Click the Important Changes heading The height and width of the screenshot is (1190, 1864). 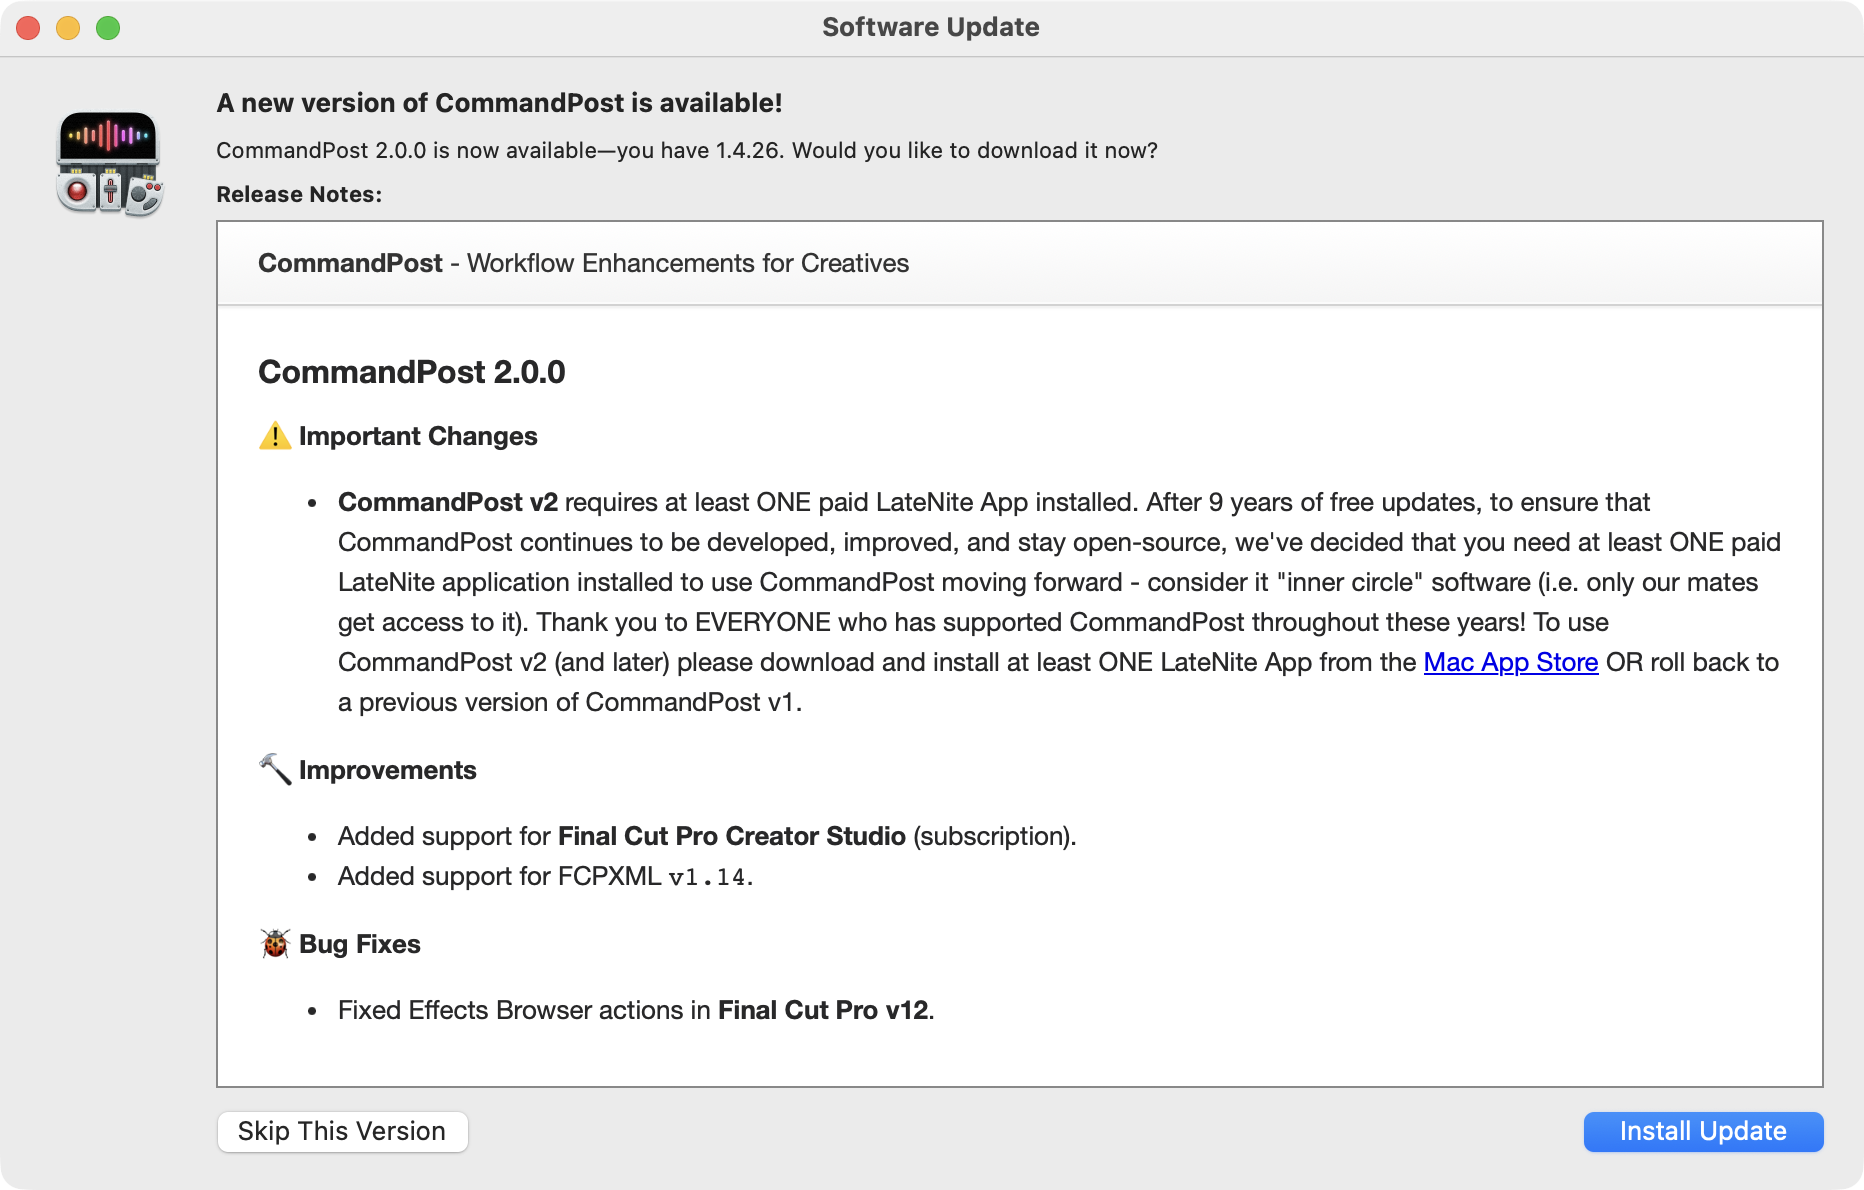(418, 436)
